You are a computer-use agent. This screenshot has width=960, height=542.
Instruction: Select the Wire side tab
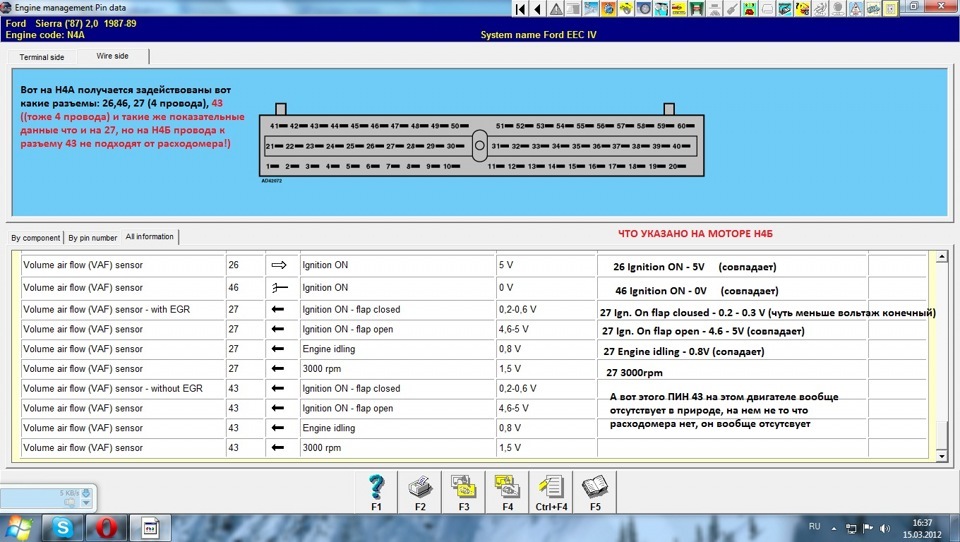click(x=113, y=56)
